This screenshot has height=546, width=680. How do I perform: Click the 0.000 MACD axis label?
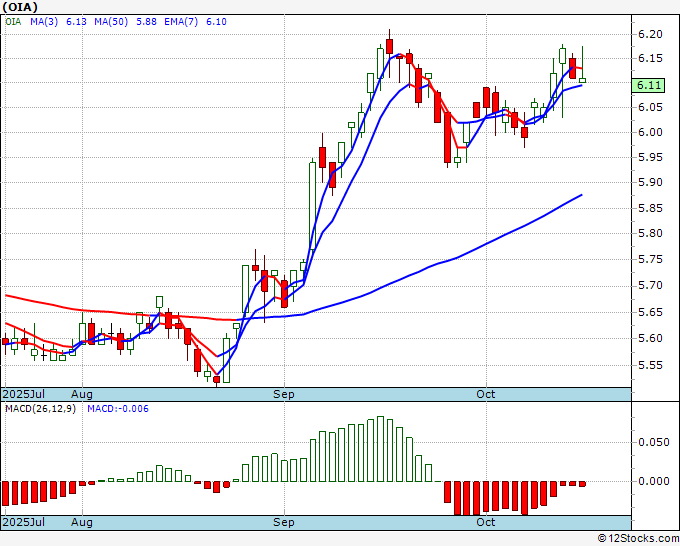[x=654, y=481]
